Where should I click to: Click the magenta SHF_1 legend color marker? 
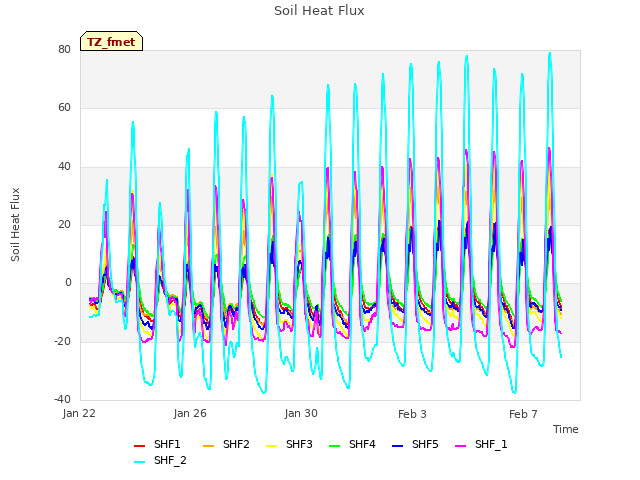(x=460, y=446)
